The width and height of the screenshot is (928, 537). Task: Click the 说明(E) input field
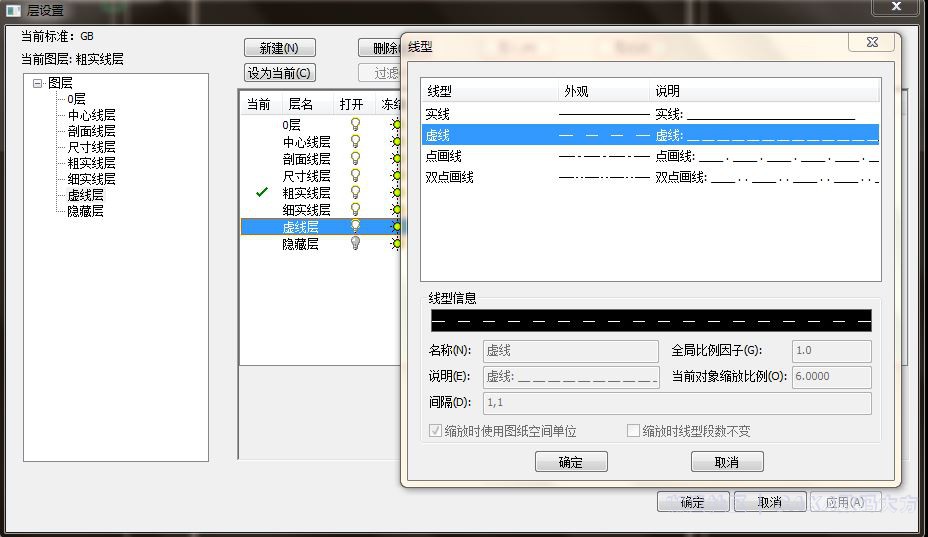coord(571,377)
